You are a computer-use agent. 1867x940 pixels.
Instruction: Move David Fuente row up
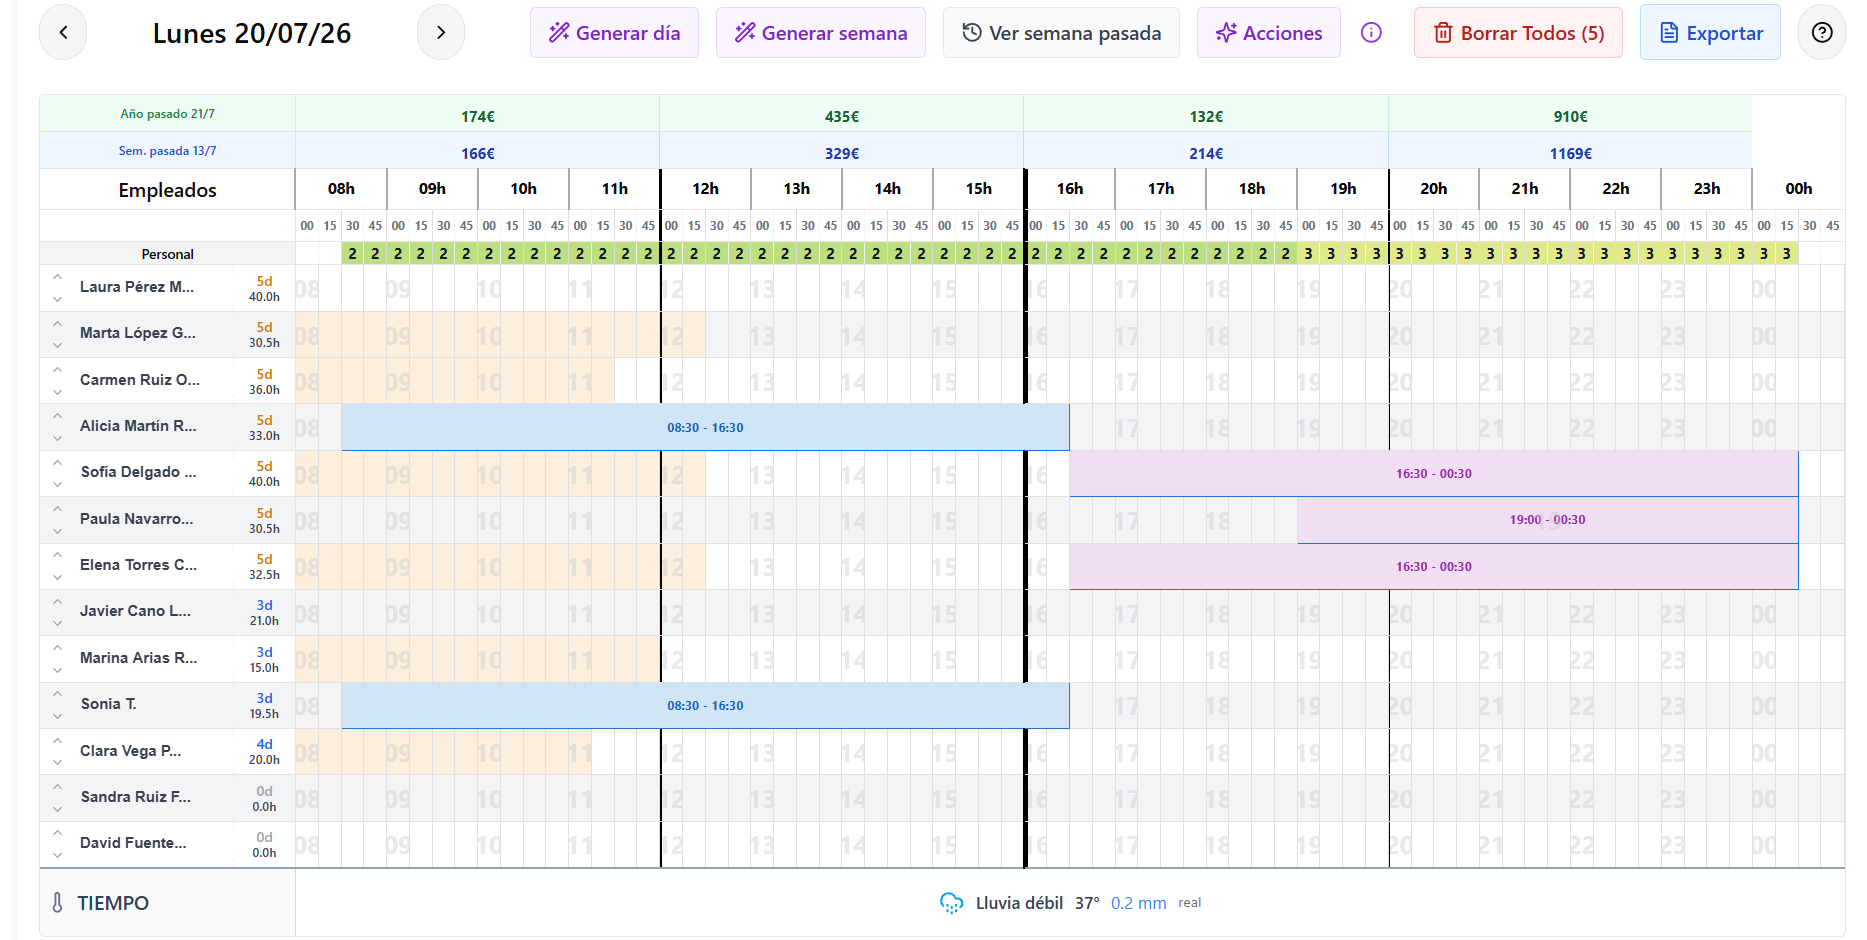(57, 833)
